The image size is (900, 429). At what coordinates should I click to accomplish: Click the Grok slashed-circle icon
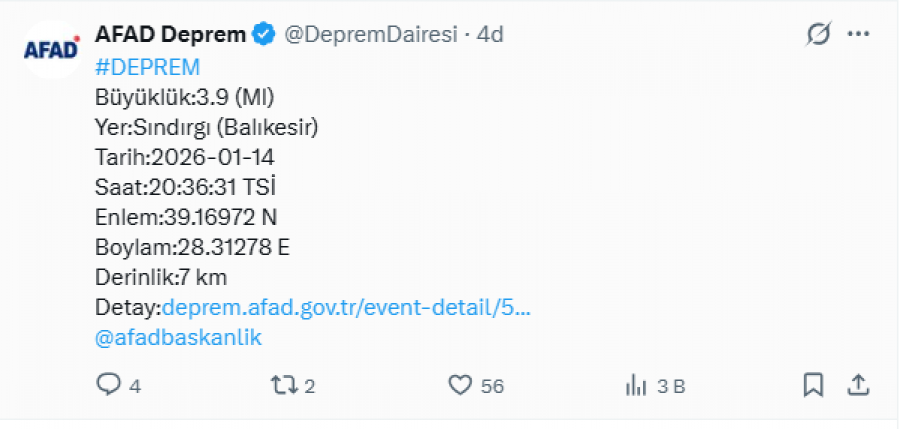[818, 35]
